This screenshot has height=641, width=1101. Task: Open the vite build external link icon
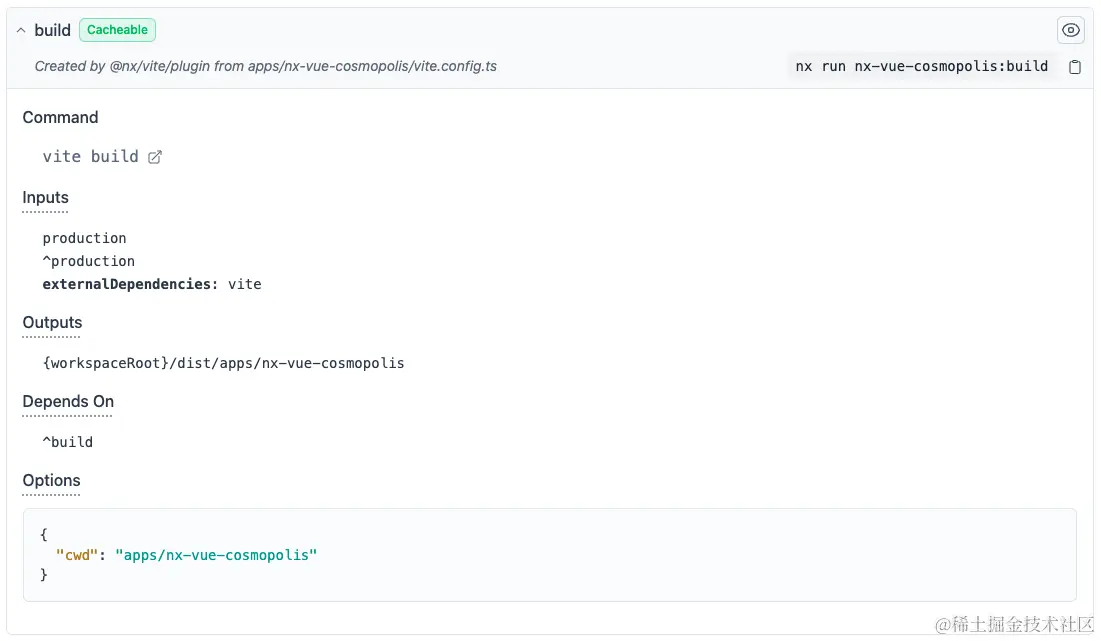click(154, 157)
